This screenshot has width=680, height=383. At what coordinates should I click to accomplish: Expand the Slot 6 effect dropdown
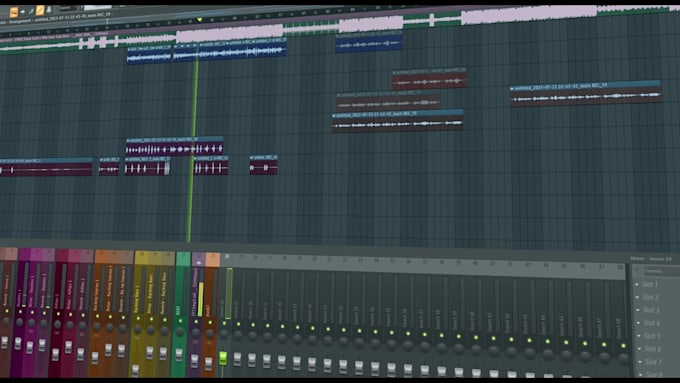[x=639, y=349]
